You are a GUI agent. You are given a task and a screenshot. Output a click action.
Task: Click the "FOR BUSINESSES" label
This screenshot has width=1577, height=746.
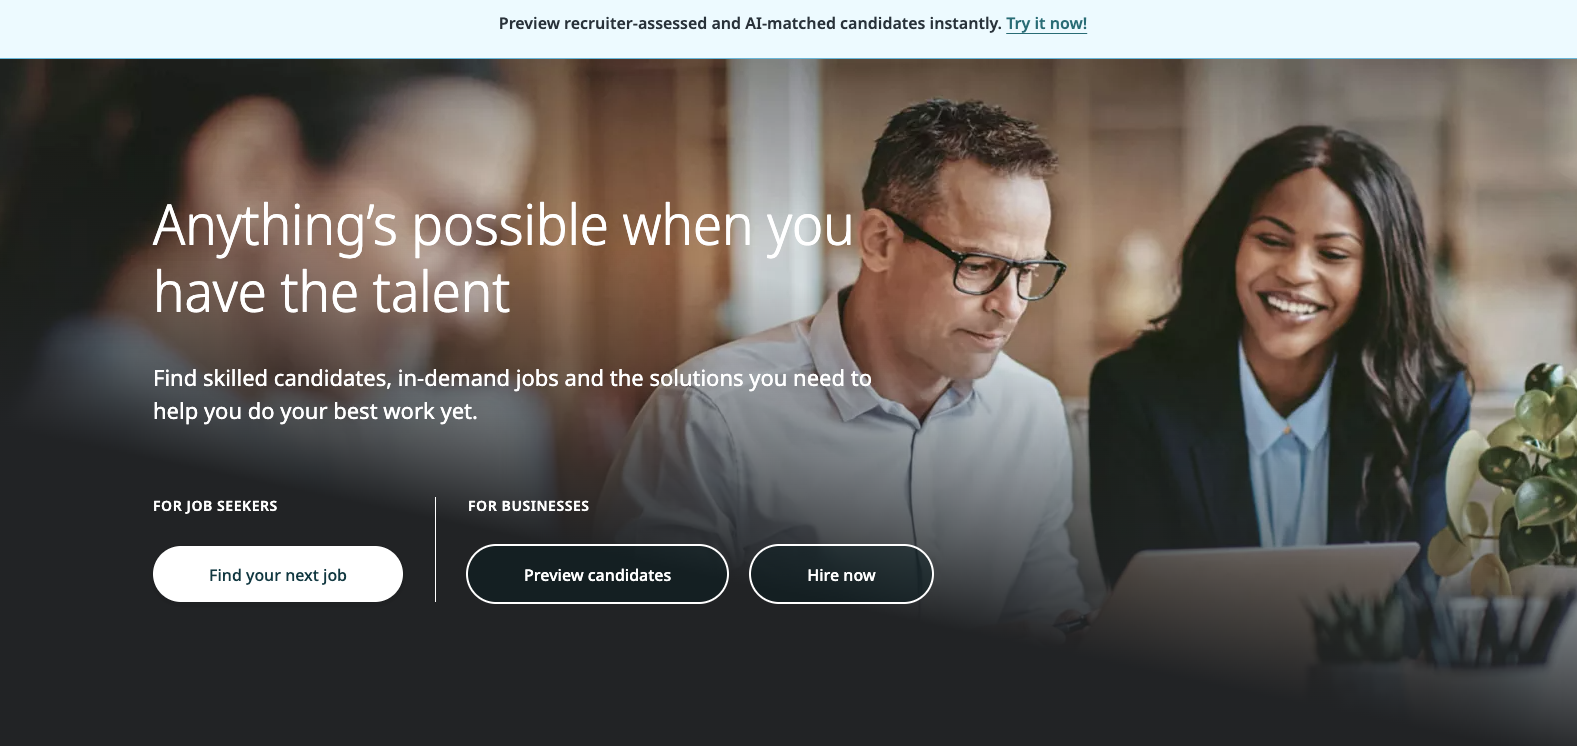click(528, 506)
